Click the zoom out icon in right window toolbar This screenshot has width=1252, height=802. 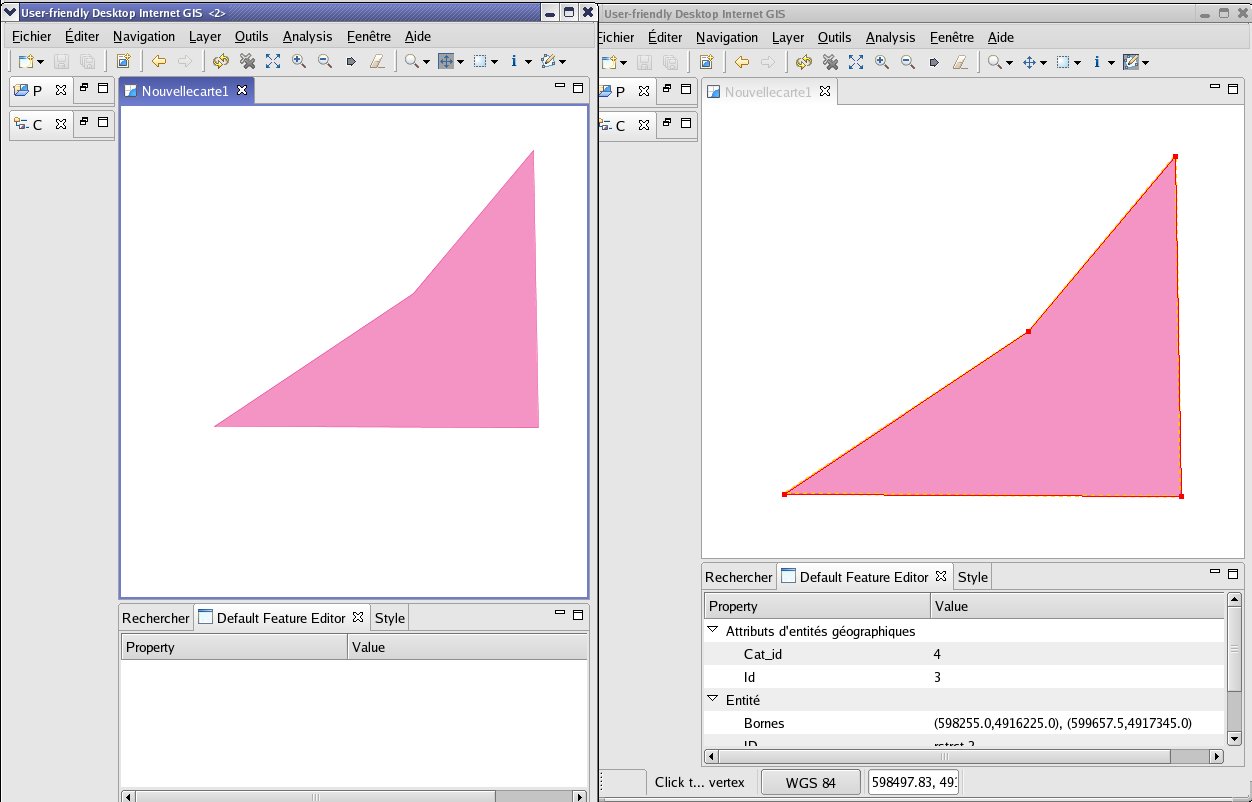pos(907,62)
